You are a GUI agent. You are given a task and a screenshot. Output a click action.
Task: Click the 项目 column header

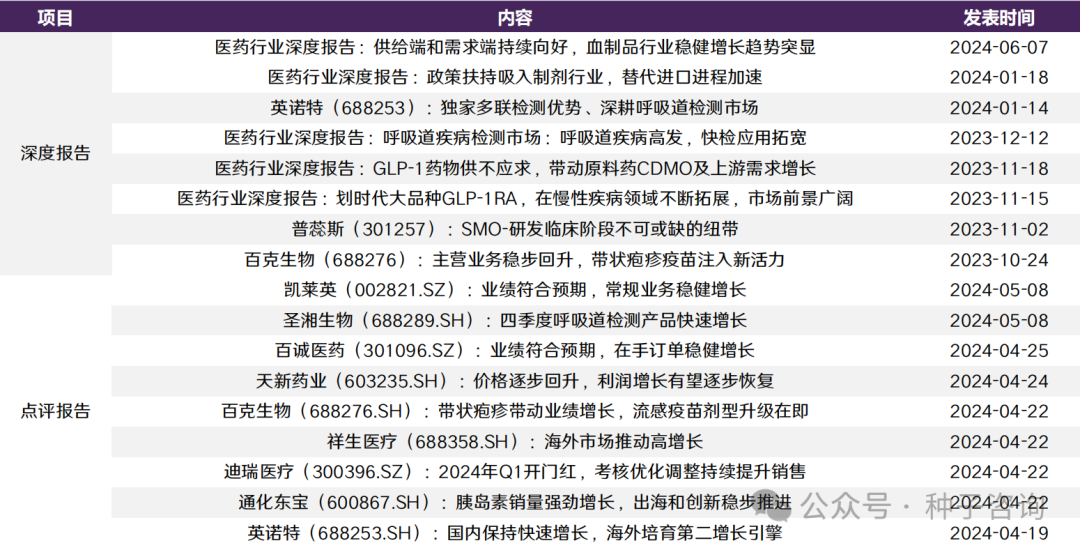tap(55, 18)
